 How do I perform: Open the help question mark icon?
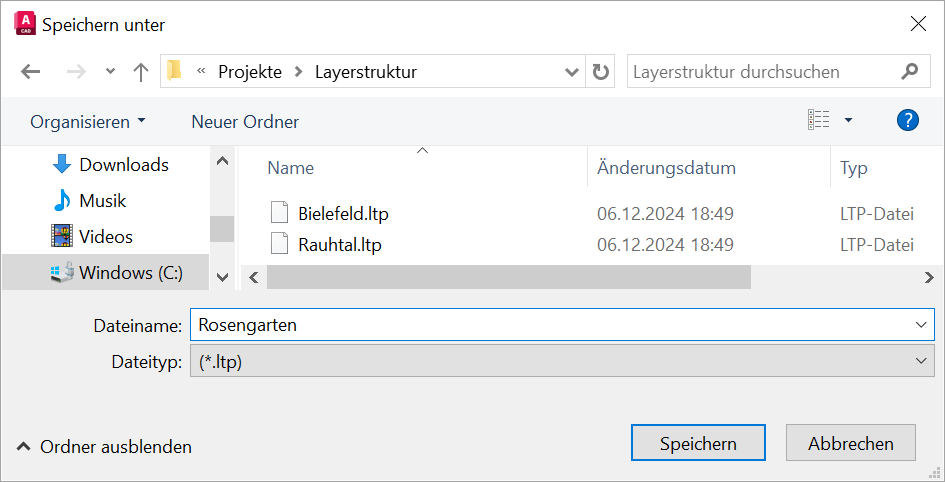pos(907,121)
